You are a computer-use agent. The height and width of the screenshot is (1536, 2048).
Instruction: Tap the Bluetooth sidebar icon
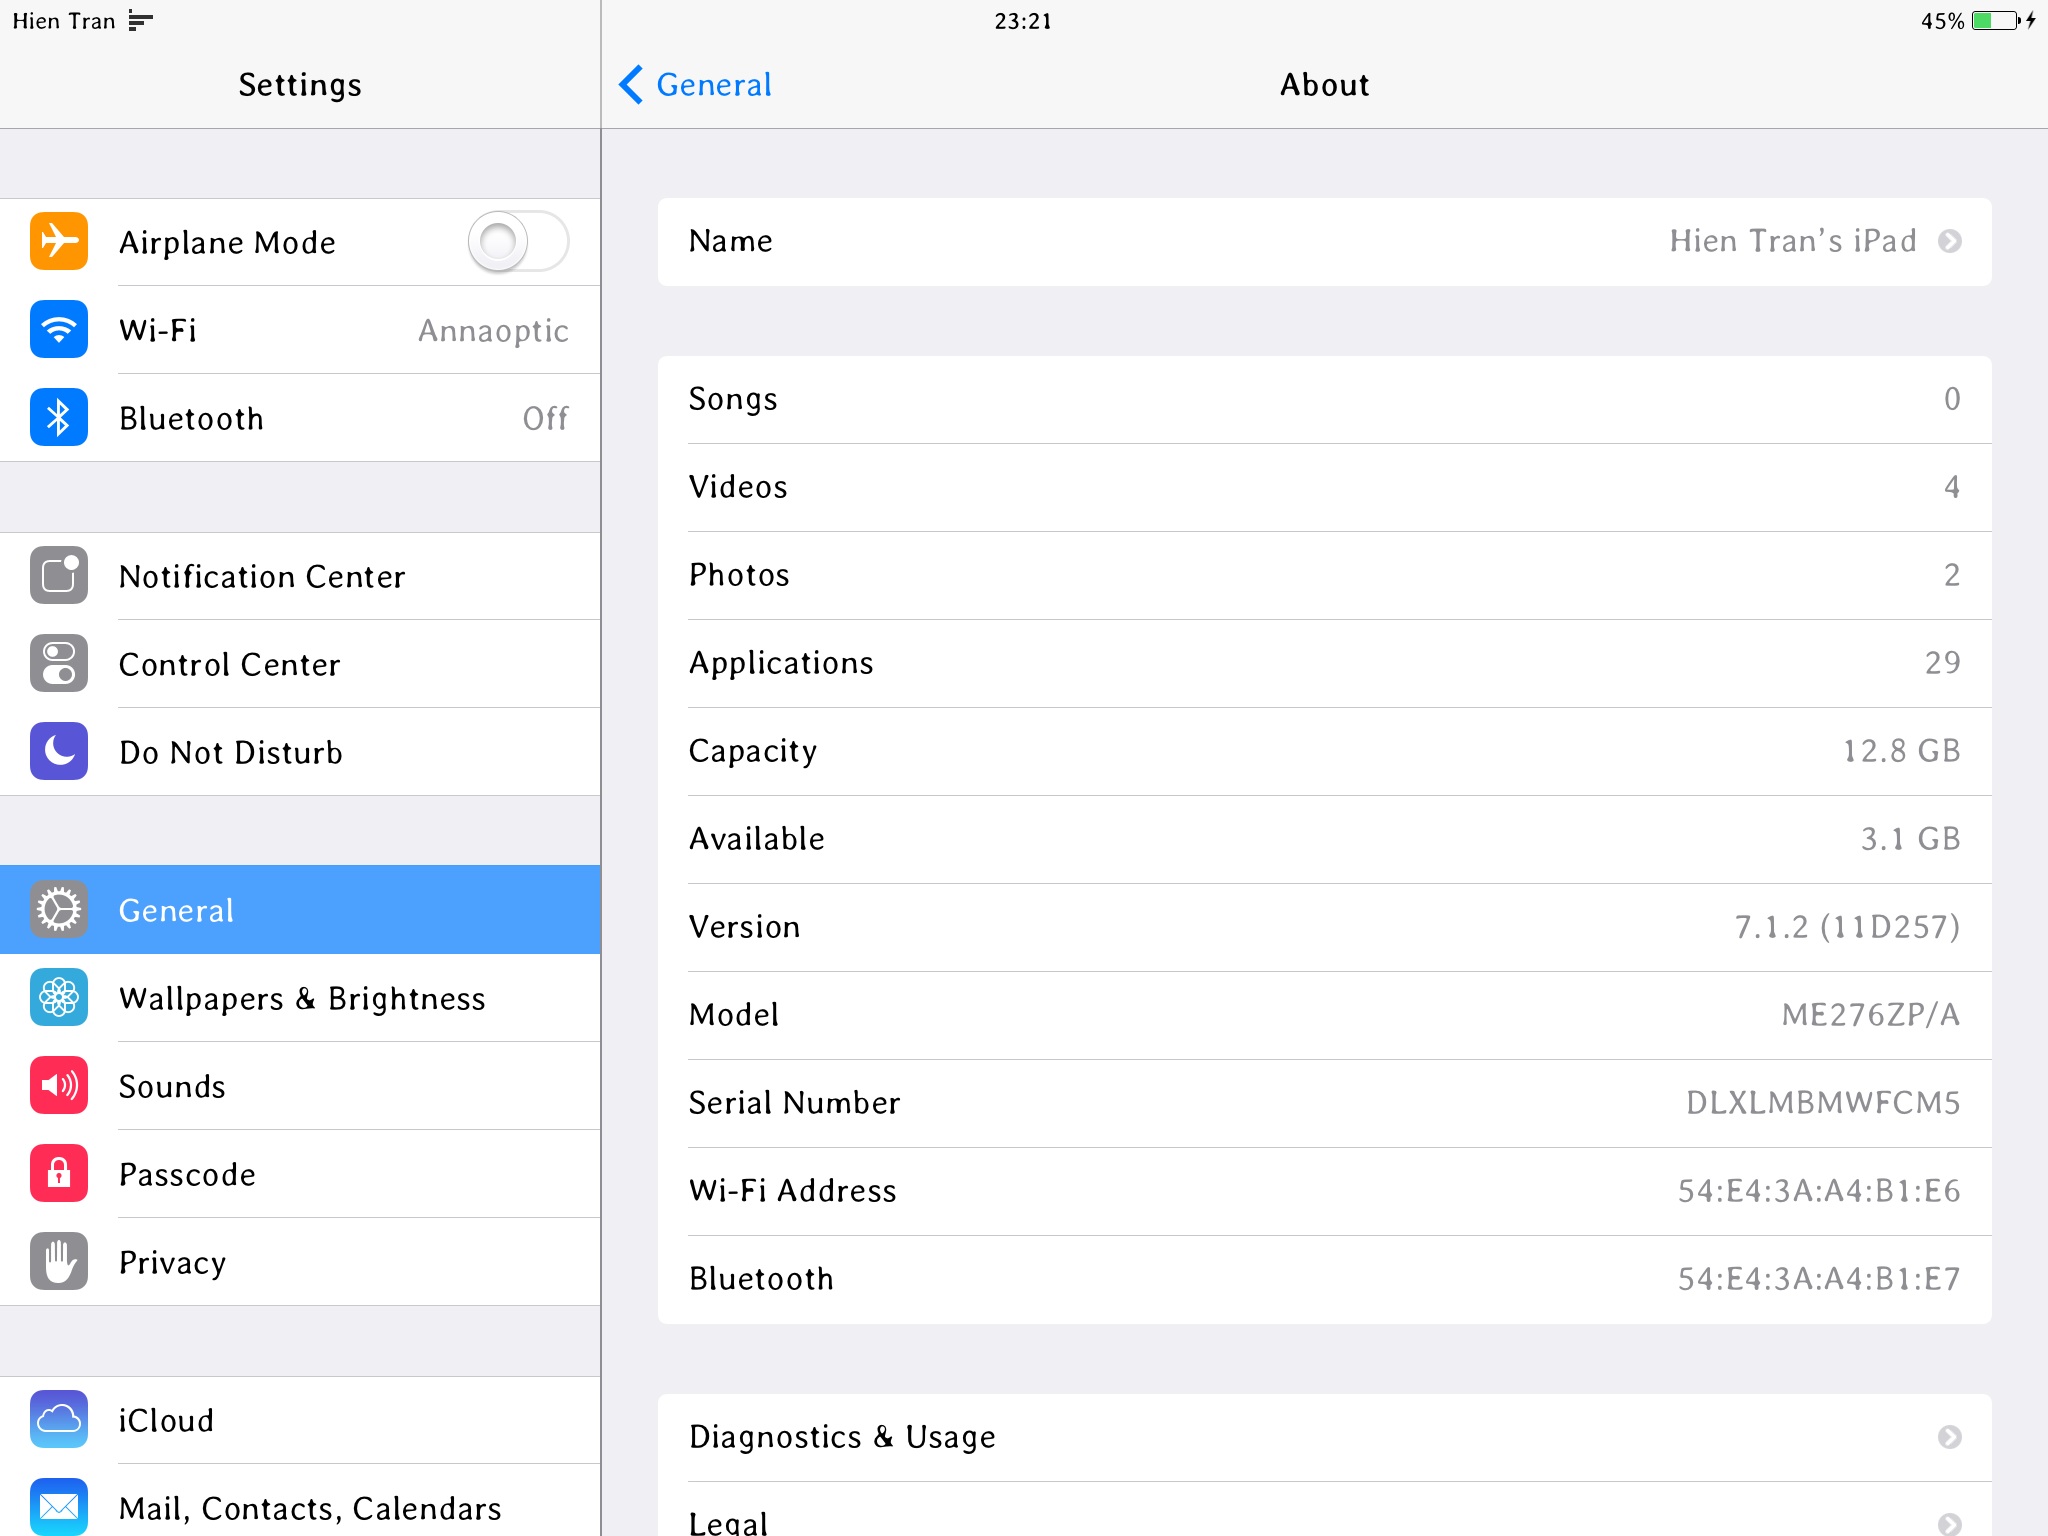[x=59, y=418]
